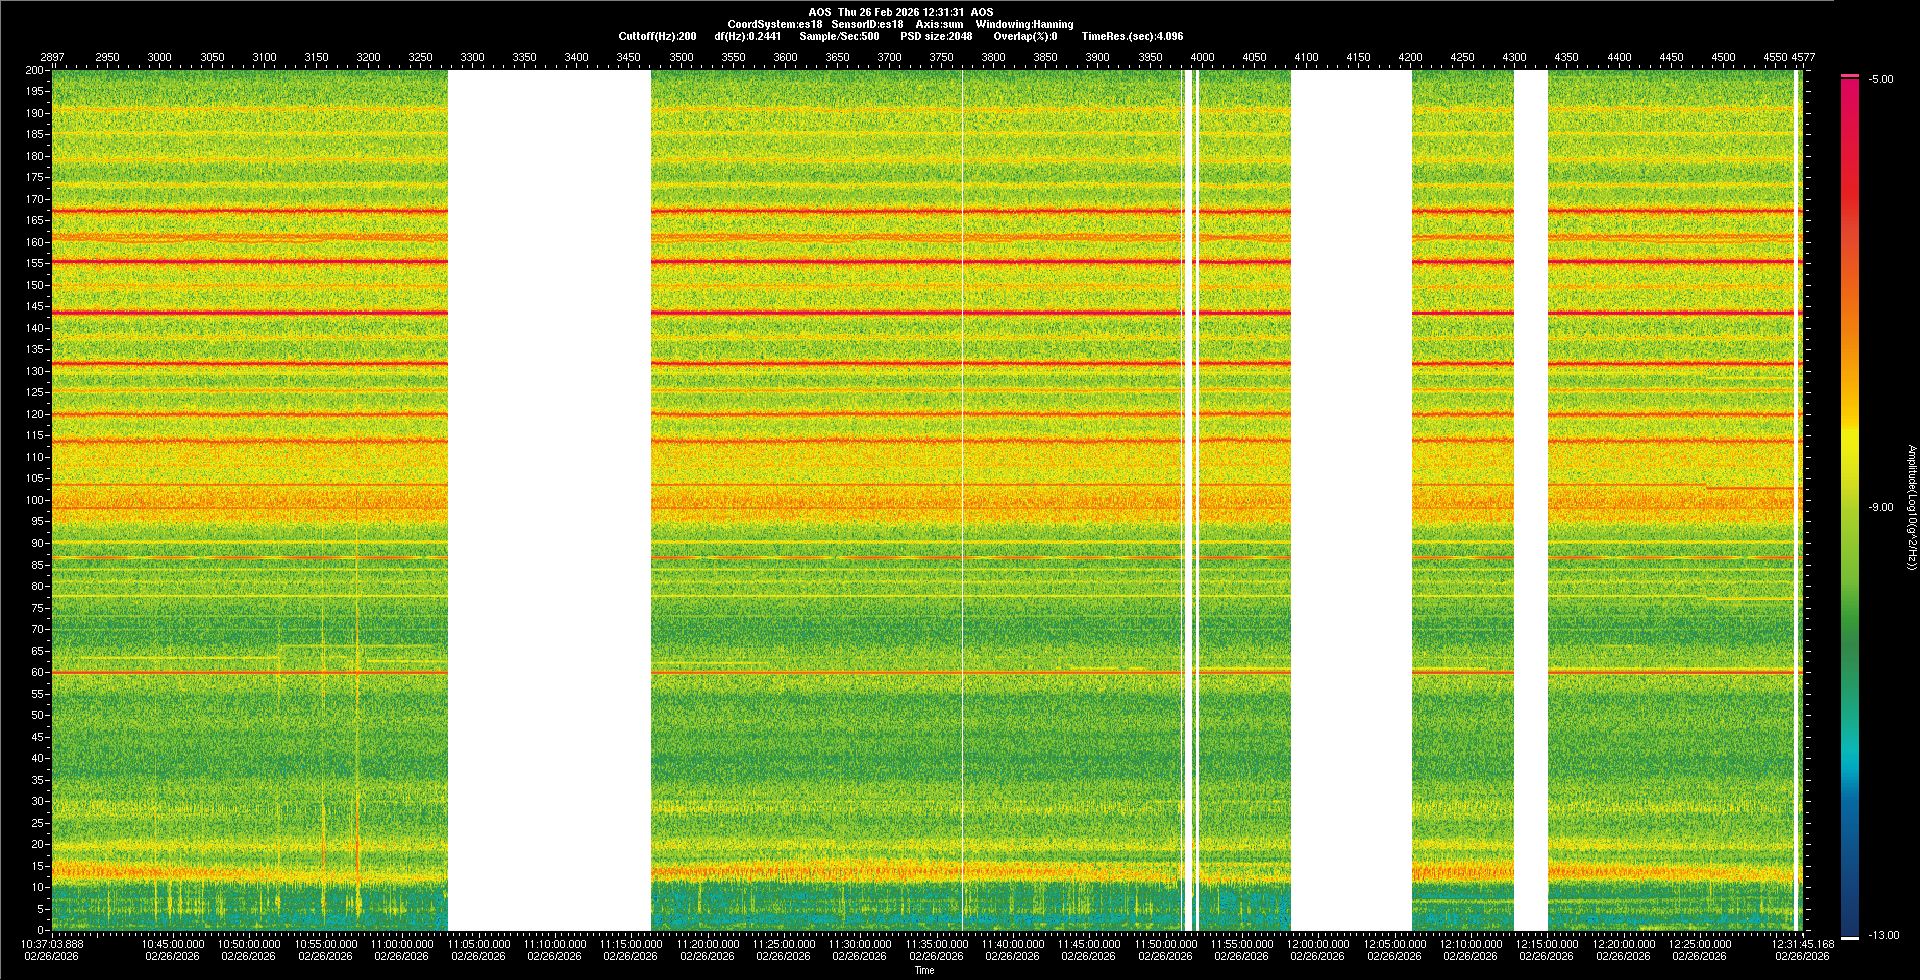Image resolution: width=1920 pixels, height=980 pixels.
Task: Click the 100 Hz frequency axis label
Action: 34,500
